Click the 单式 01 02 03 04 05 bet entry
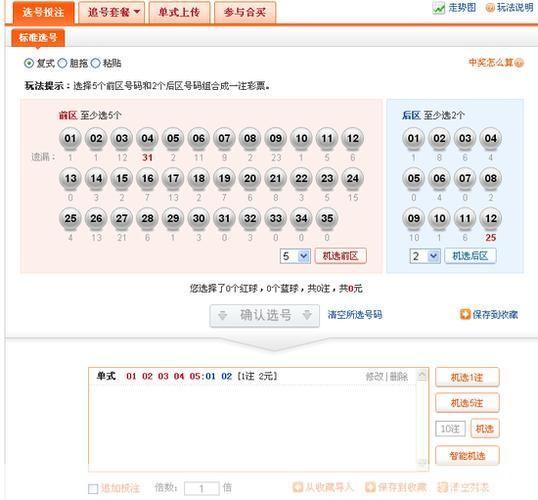Image resolution: width=538 pixels, height=500 pixels. click(x=252, y=376)
